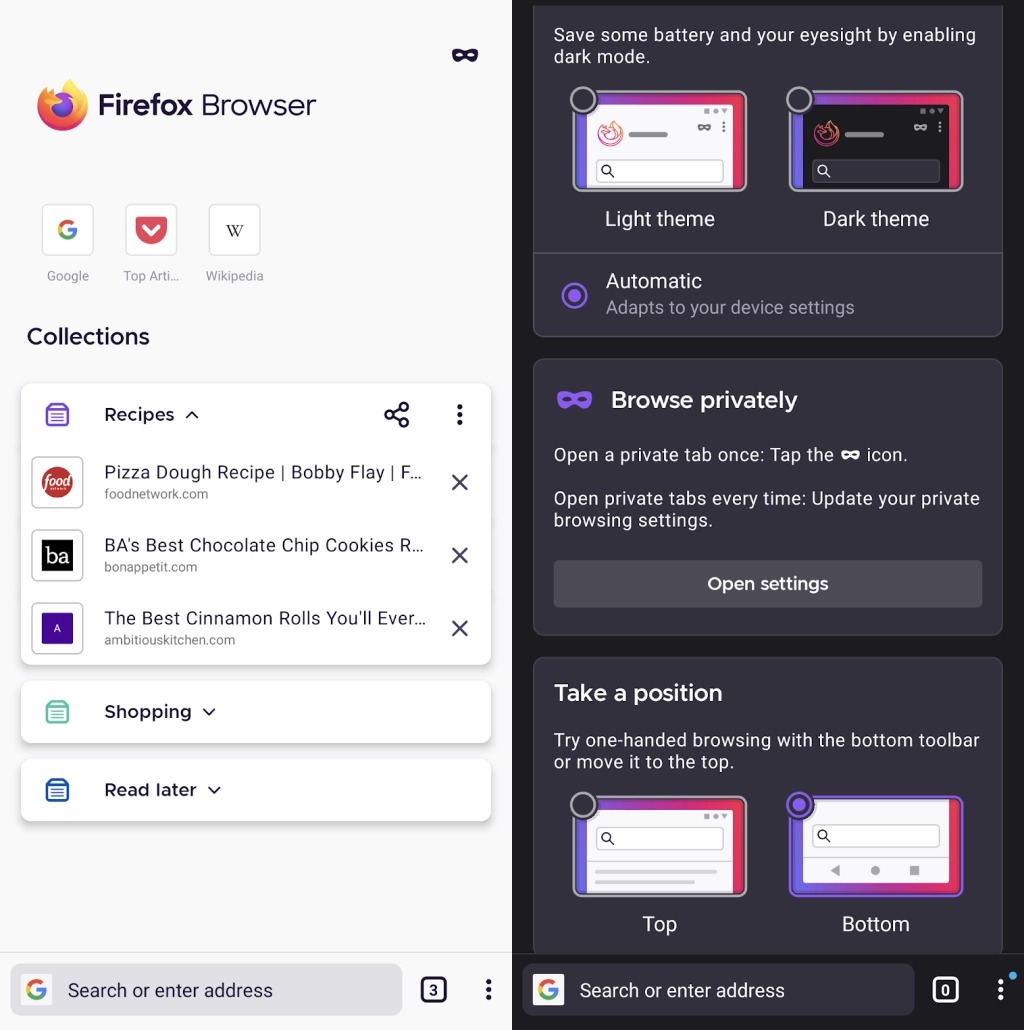Click the Google icon in the dark address bar
Image resolution: width=1024 pixels, height=1030 pixels.
point(548,989)
